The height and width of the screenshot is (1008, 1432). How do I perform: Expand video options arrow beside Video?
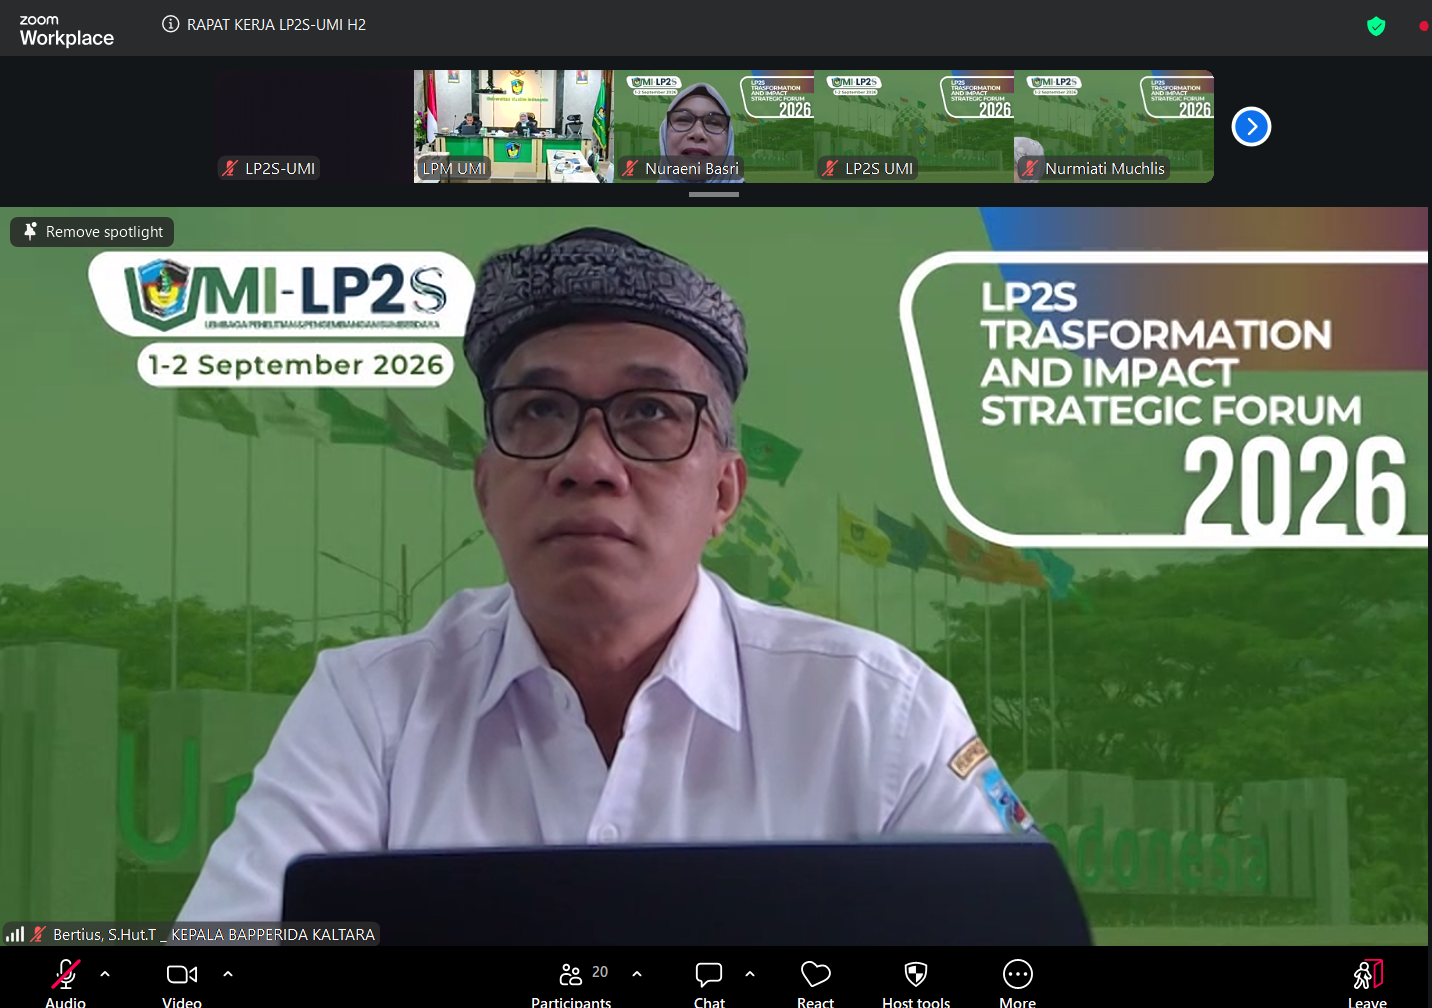228,973
